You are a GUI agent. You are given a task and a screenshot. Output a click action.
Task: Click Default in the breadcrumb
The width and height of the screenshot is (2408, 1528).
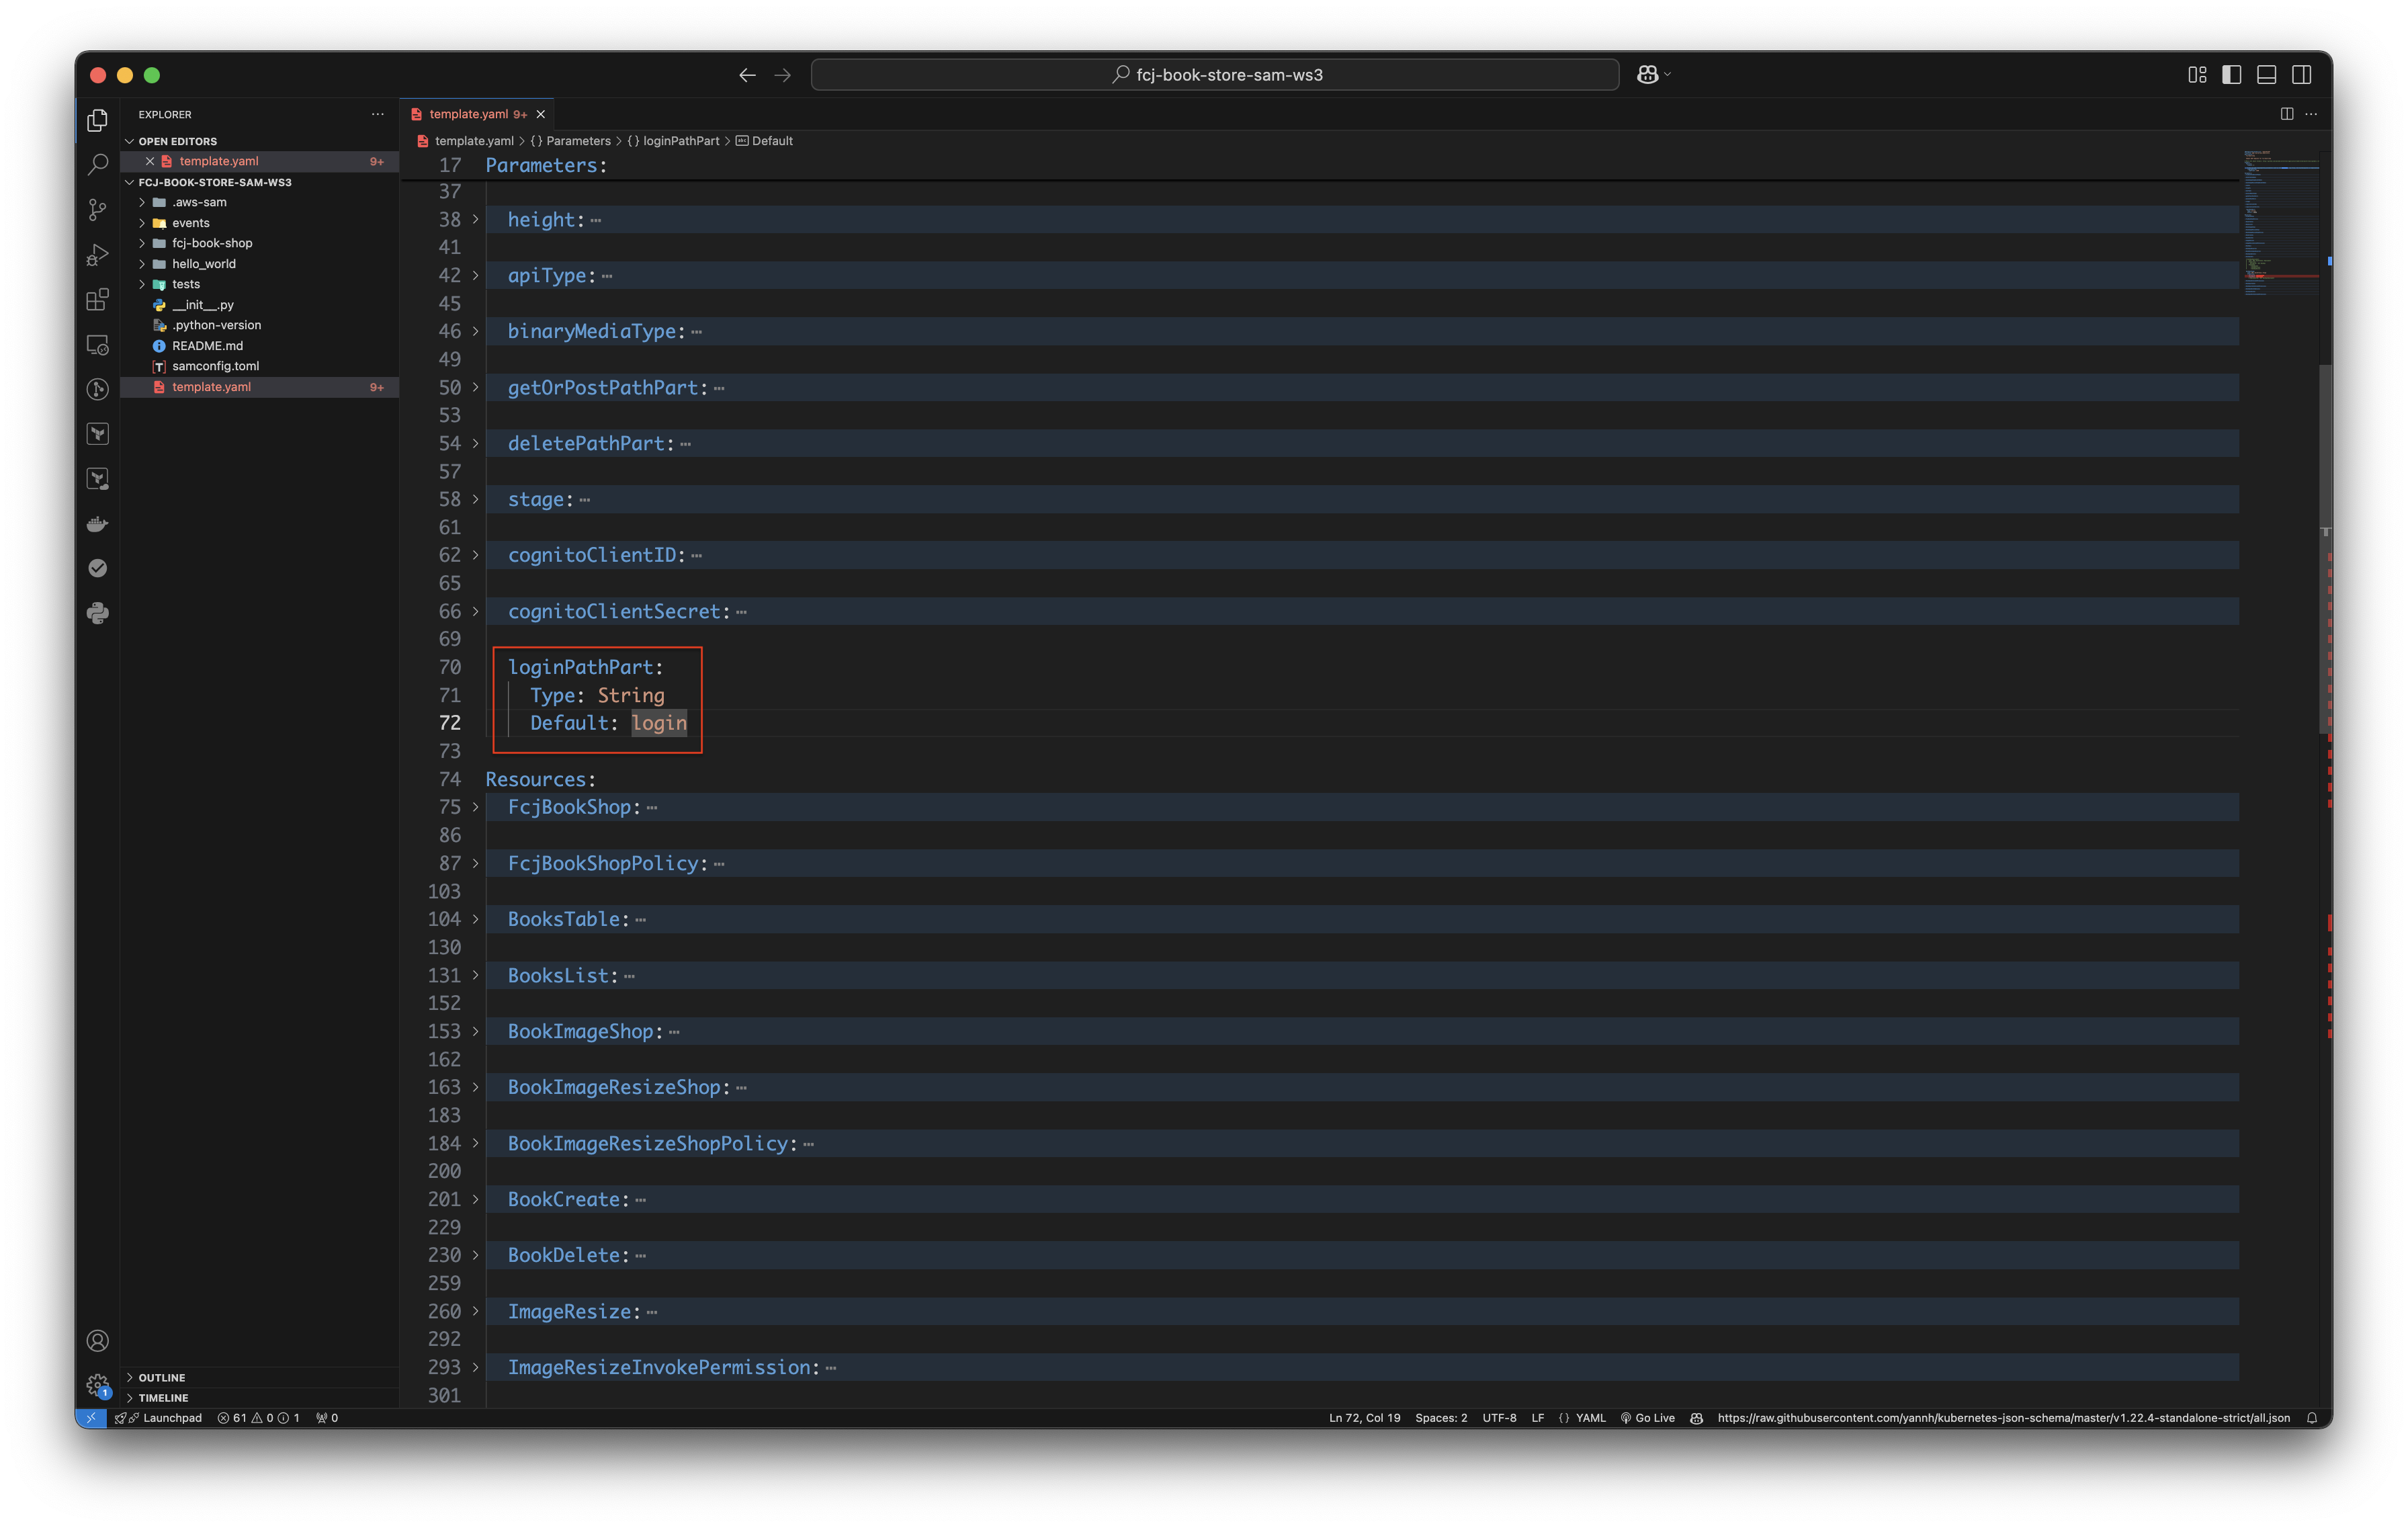(x=772, y=141)
